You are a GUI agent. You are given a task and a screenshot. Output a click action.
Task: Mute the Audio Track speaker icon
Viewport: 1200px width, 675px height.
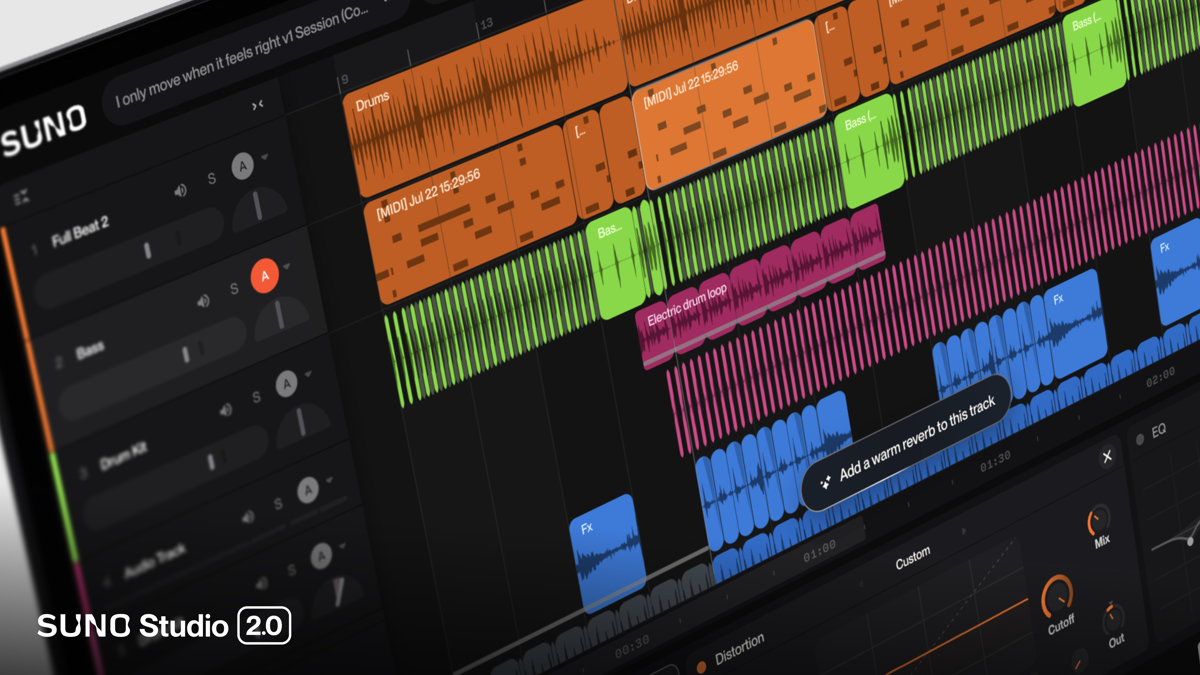(249, 516)
